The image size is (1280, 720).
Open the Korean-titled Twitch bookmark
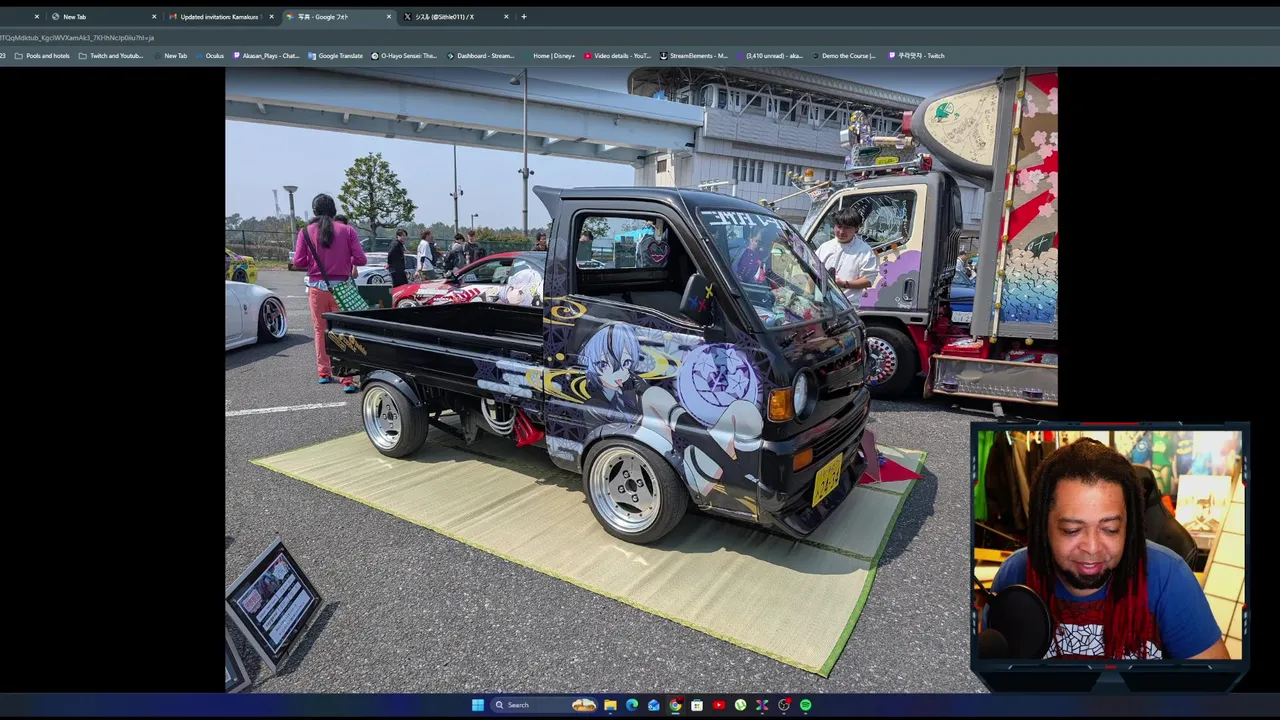(x=916, y=56)
